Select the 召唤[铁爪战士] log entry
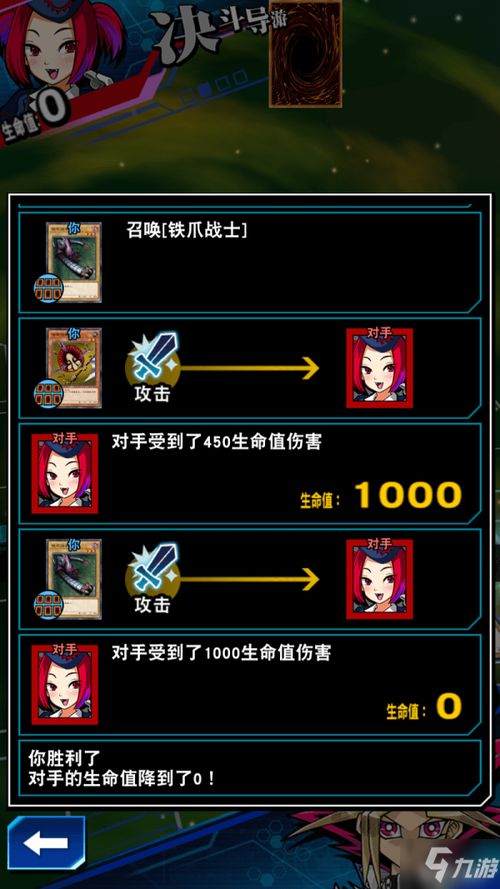The image size is (500, 889). [x=250, y=263]
